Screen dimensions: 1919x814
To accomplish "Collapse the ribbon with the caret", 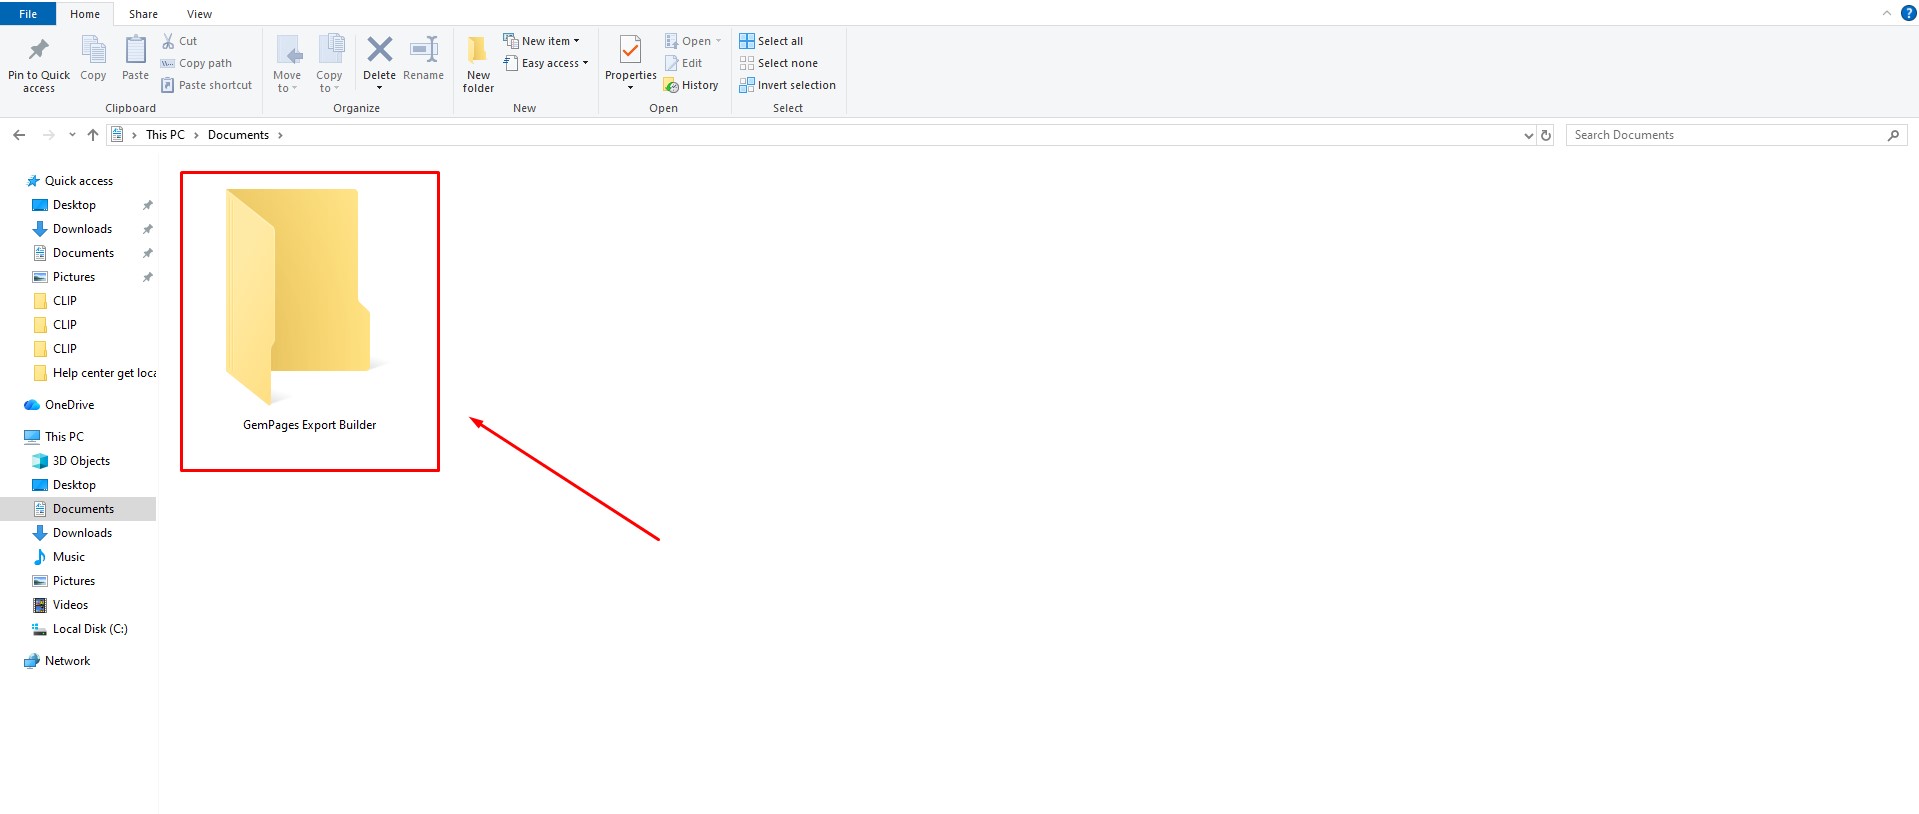I will coord(1886,13).
